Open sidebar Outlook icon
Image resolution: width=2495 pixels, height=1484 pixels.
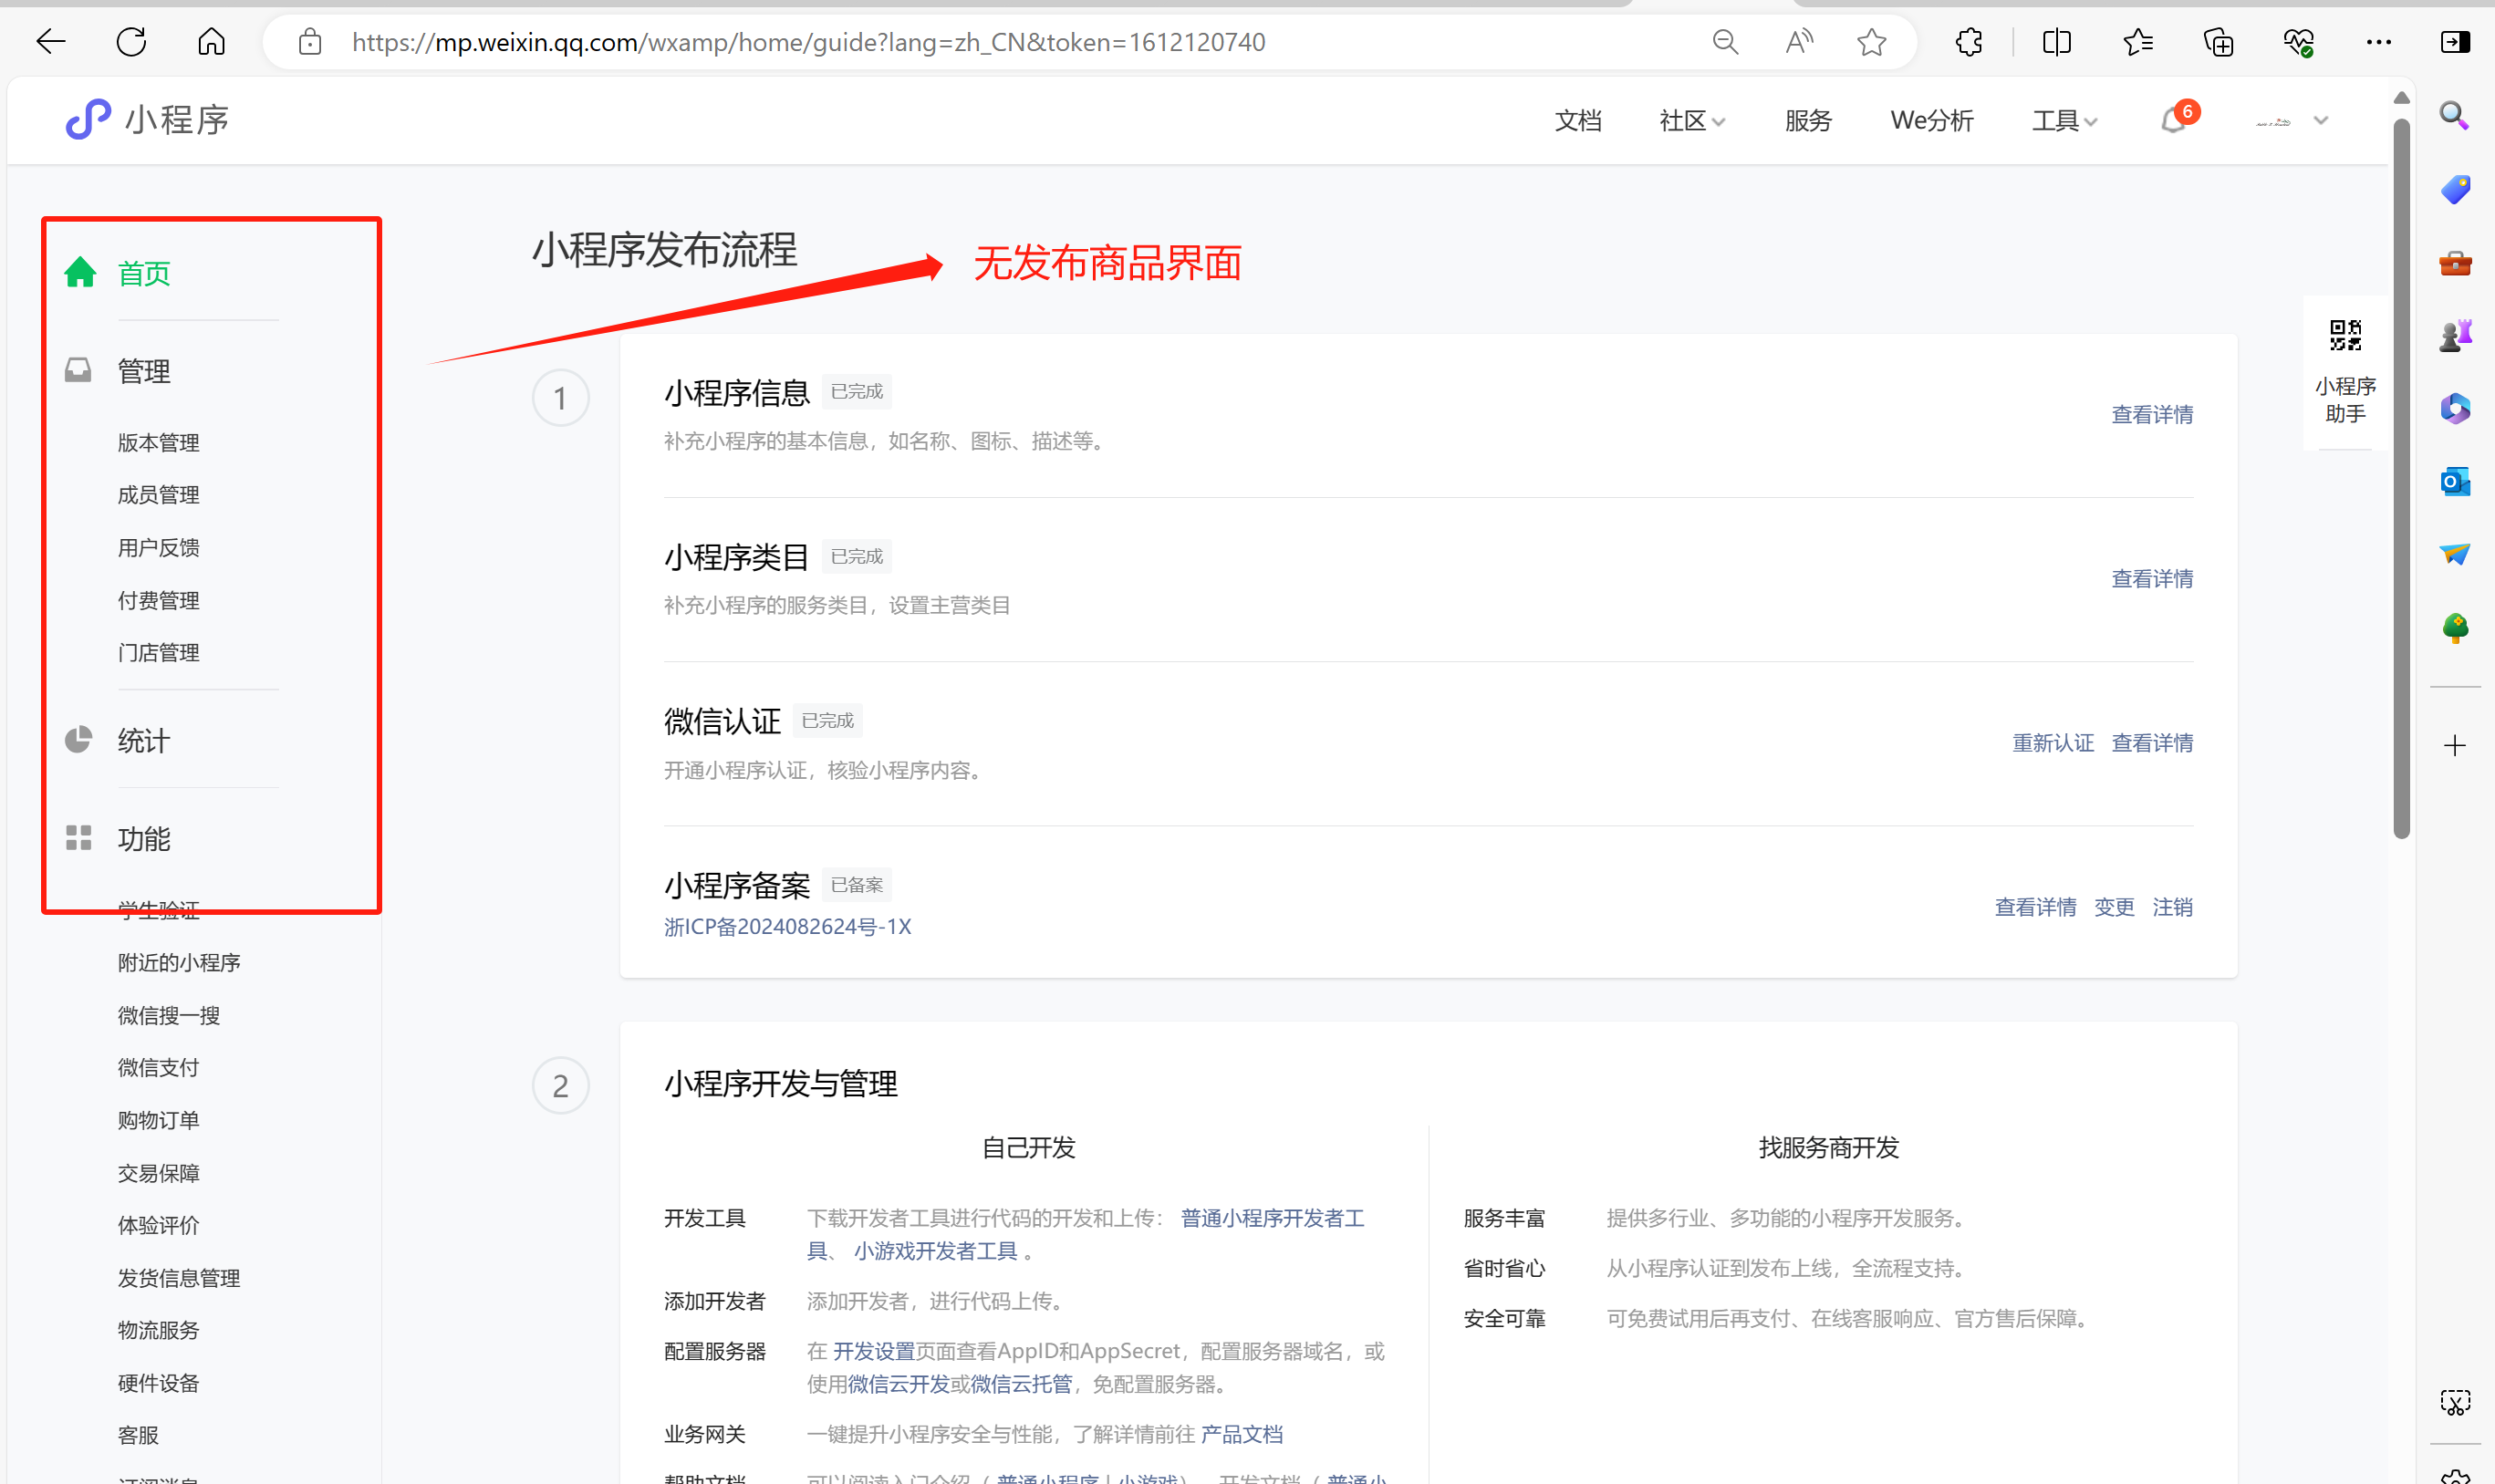[2454, 481]
